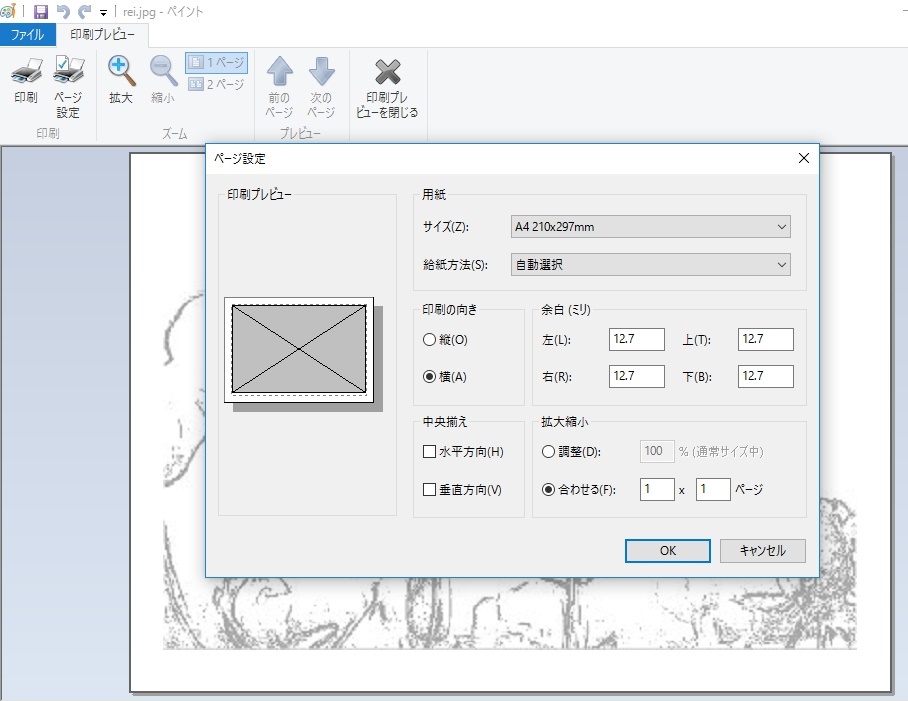Open the 給紙方法 paper source dropdown
Viewport: 908px width, 701px height.
coord(650,265)
